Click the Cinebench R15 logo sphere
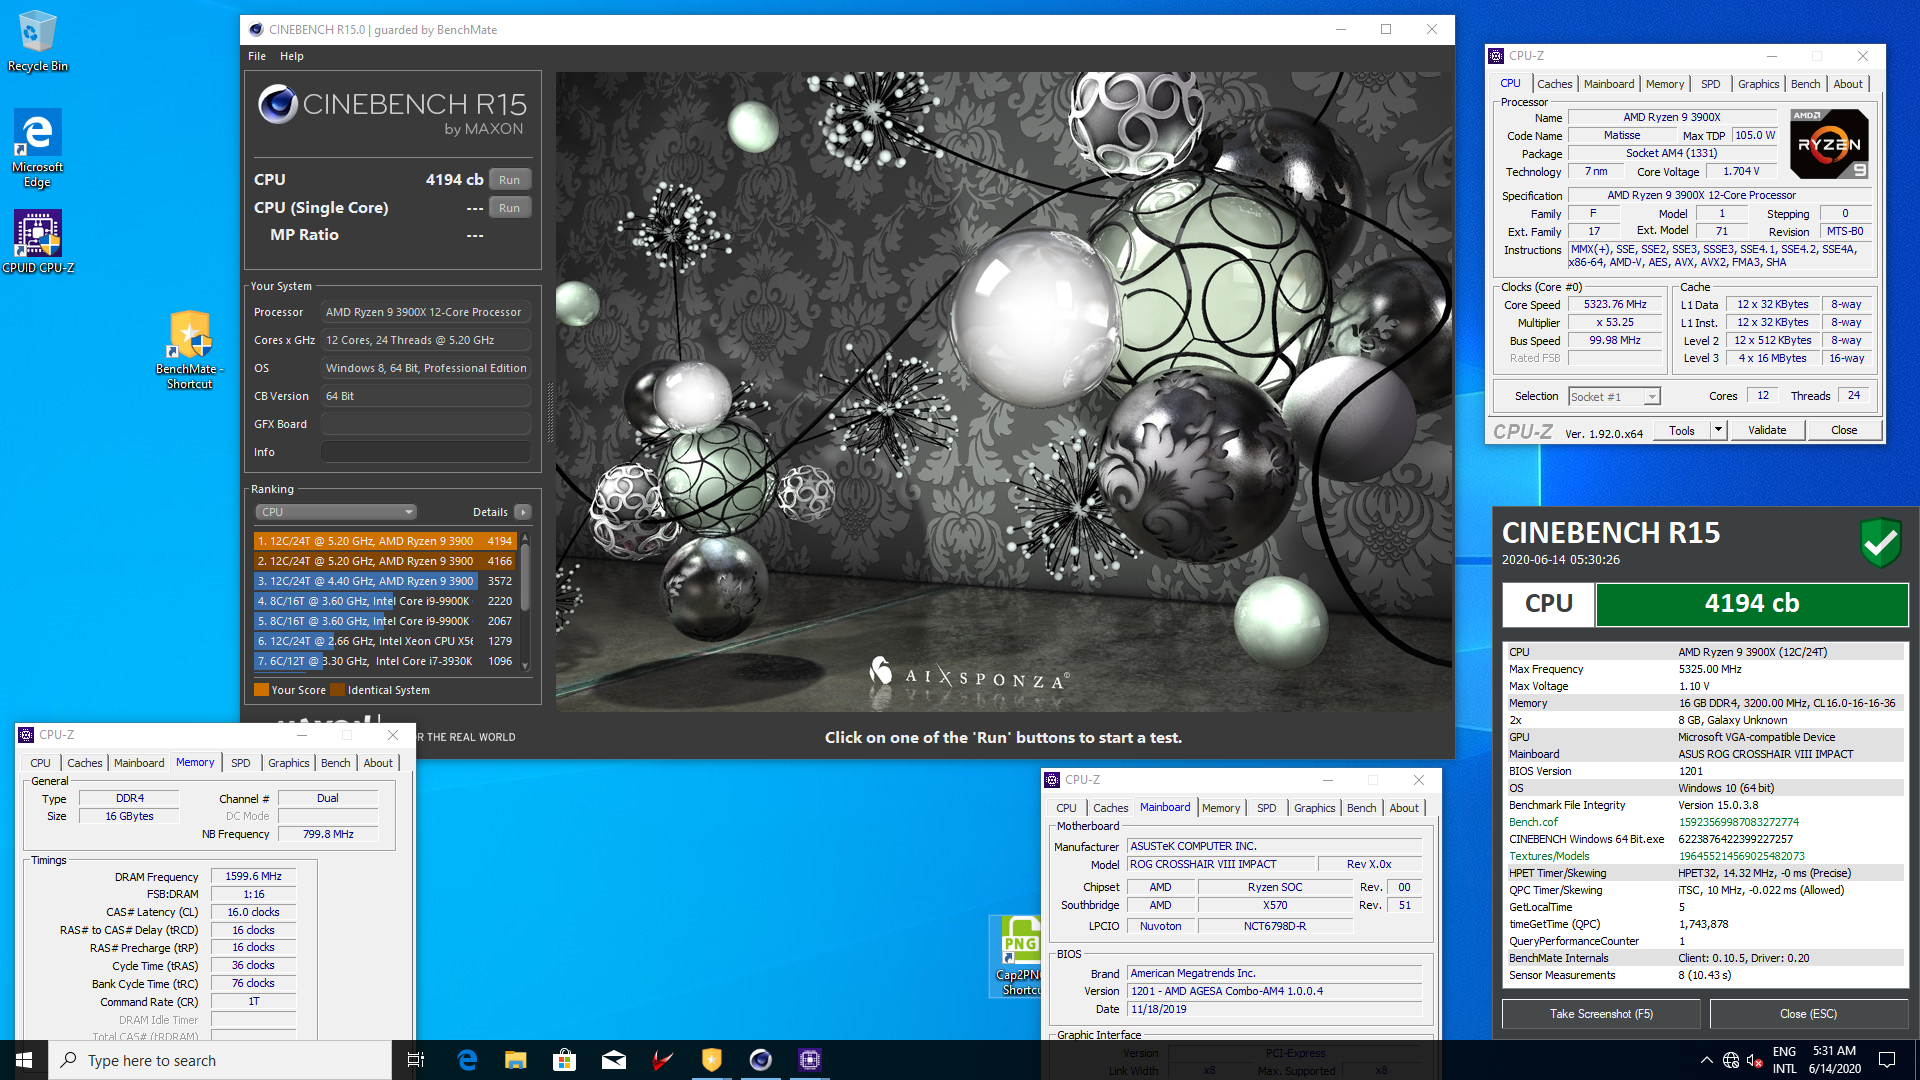The image size is (1920, 1080). [x=278, y=104]
